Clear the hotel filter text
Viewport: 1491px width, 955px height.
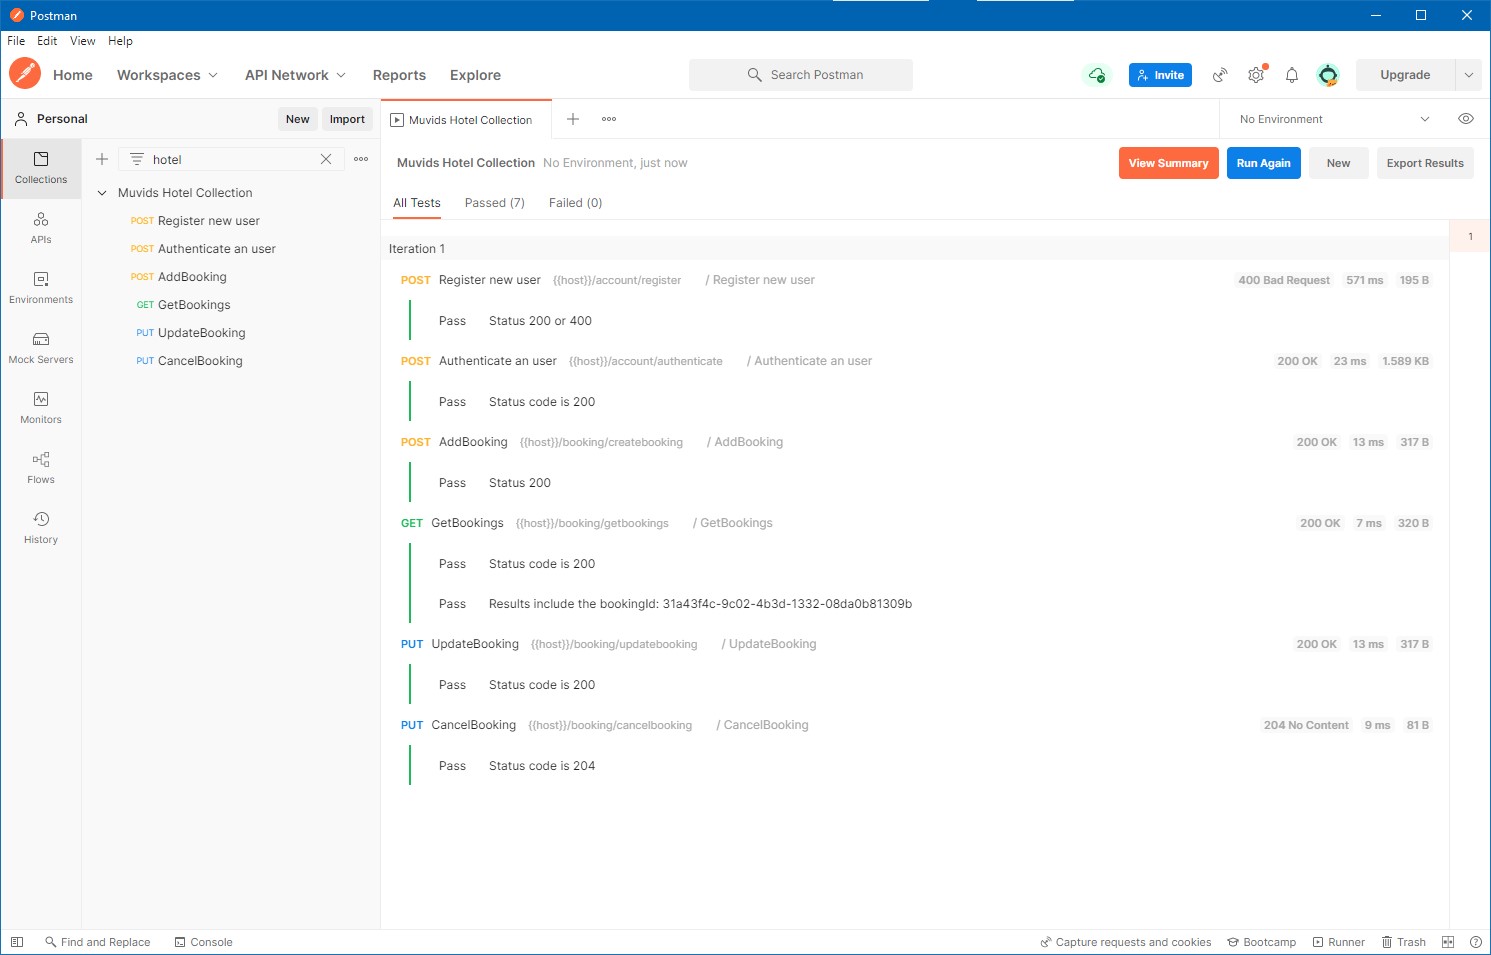(326, 159)
